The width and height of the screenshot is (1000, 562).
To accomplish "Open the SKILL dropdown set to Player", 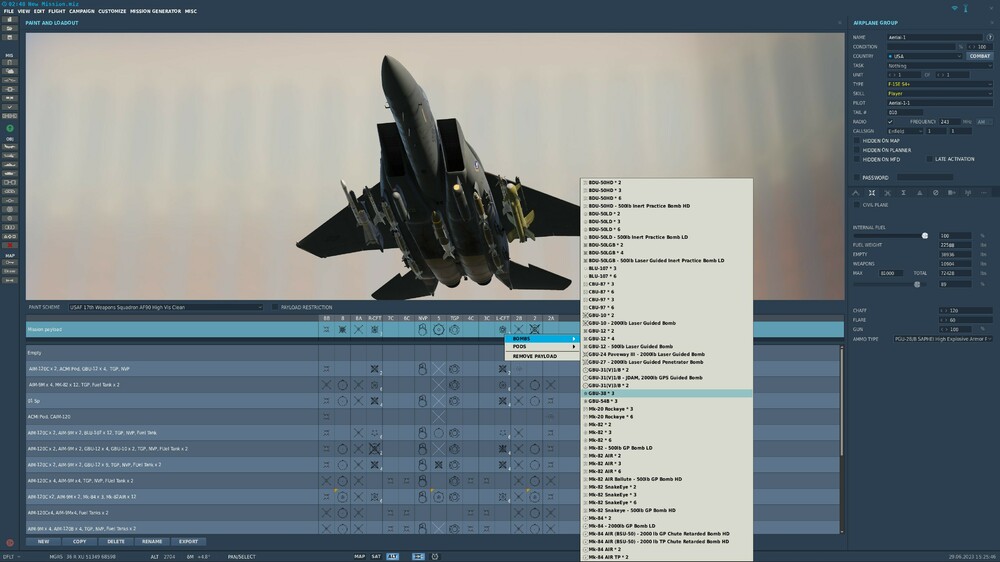I will pyautogui.click(x=939, y=94).
